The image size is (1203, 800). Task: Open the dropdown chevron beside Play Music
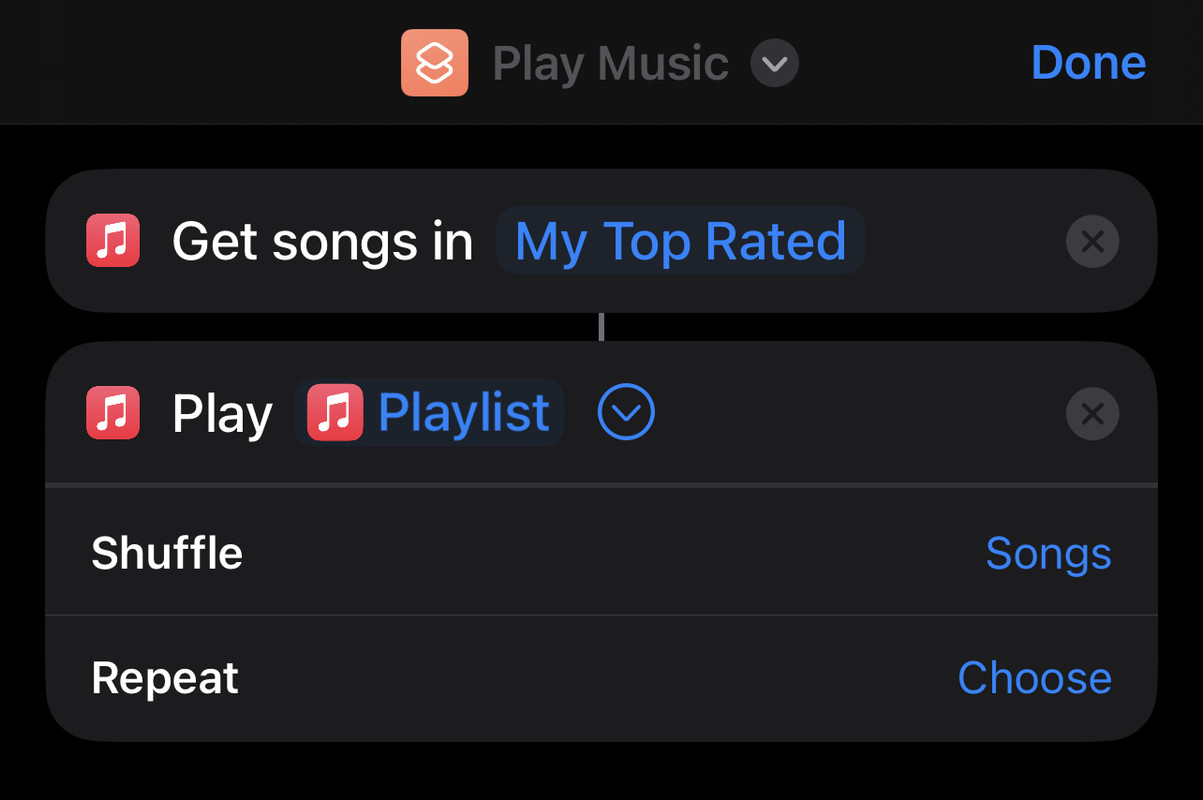[x=775, y=64]
